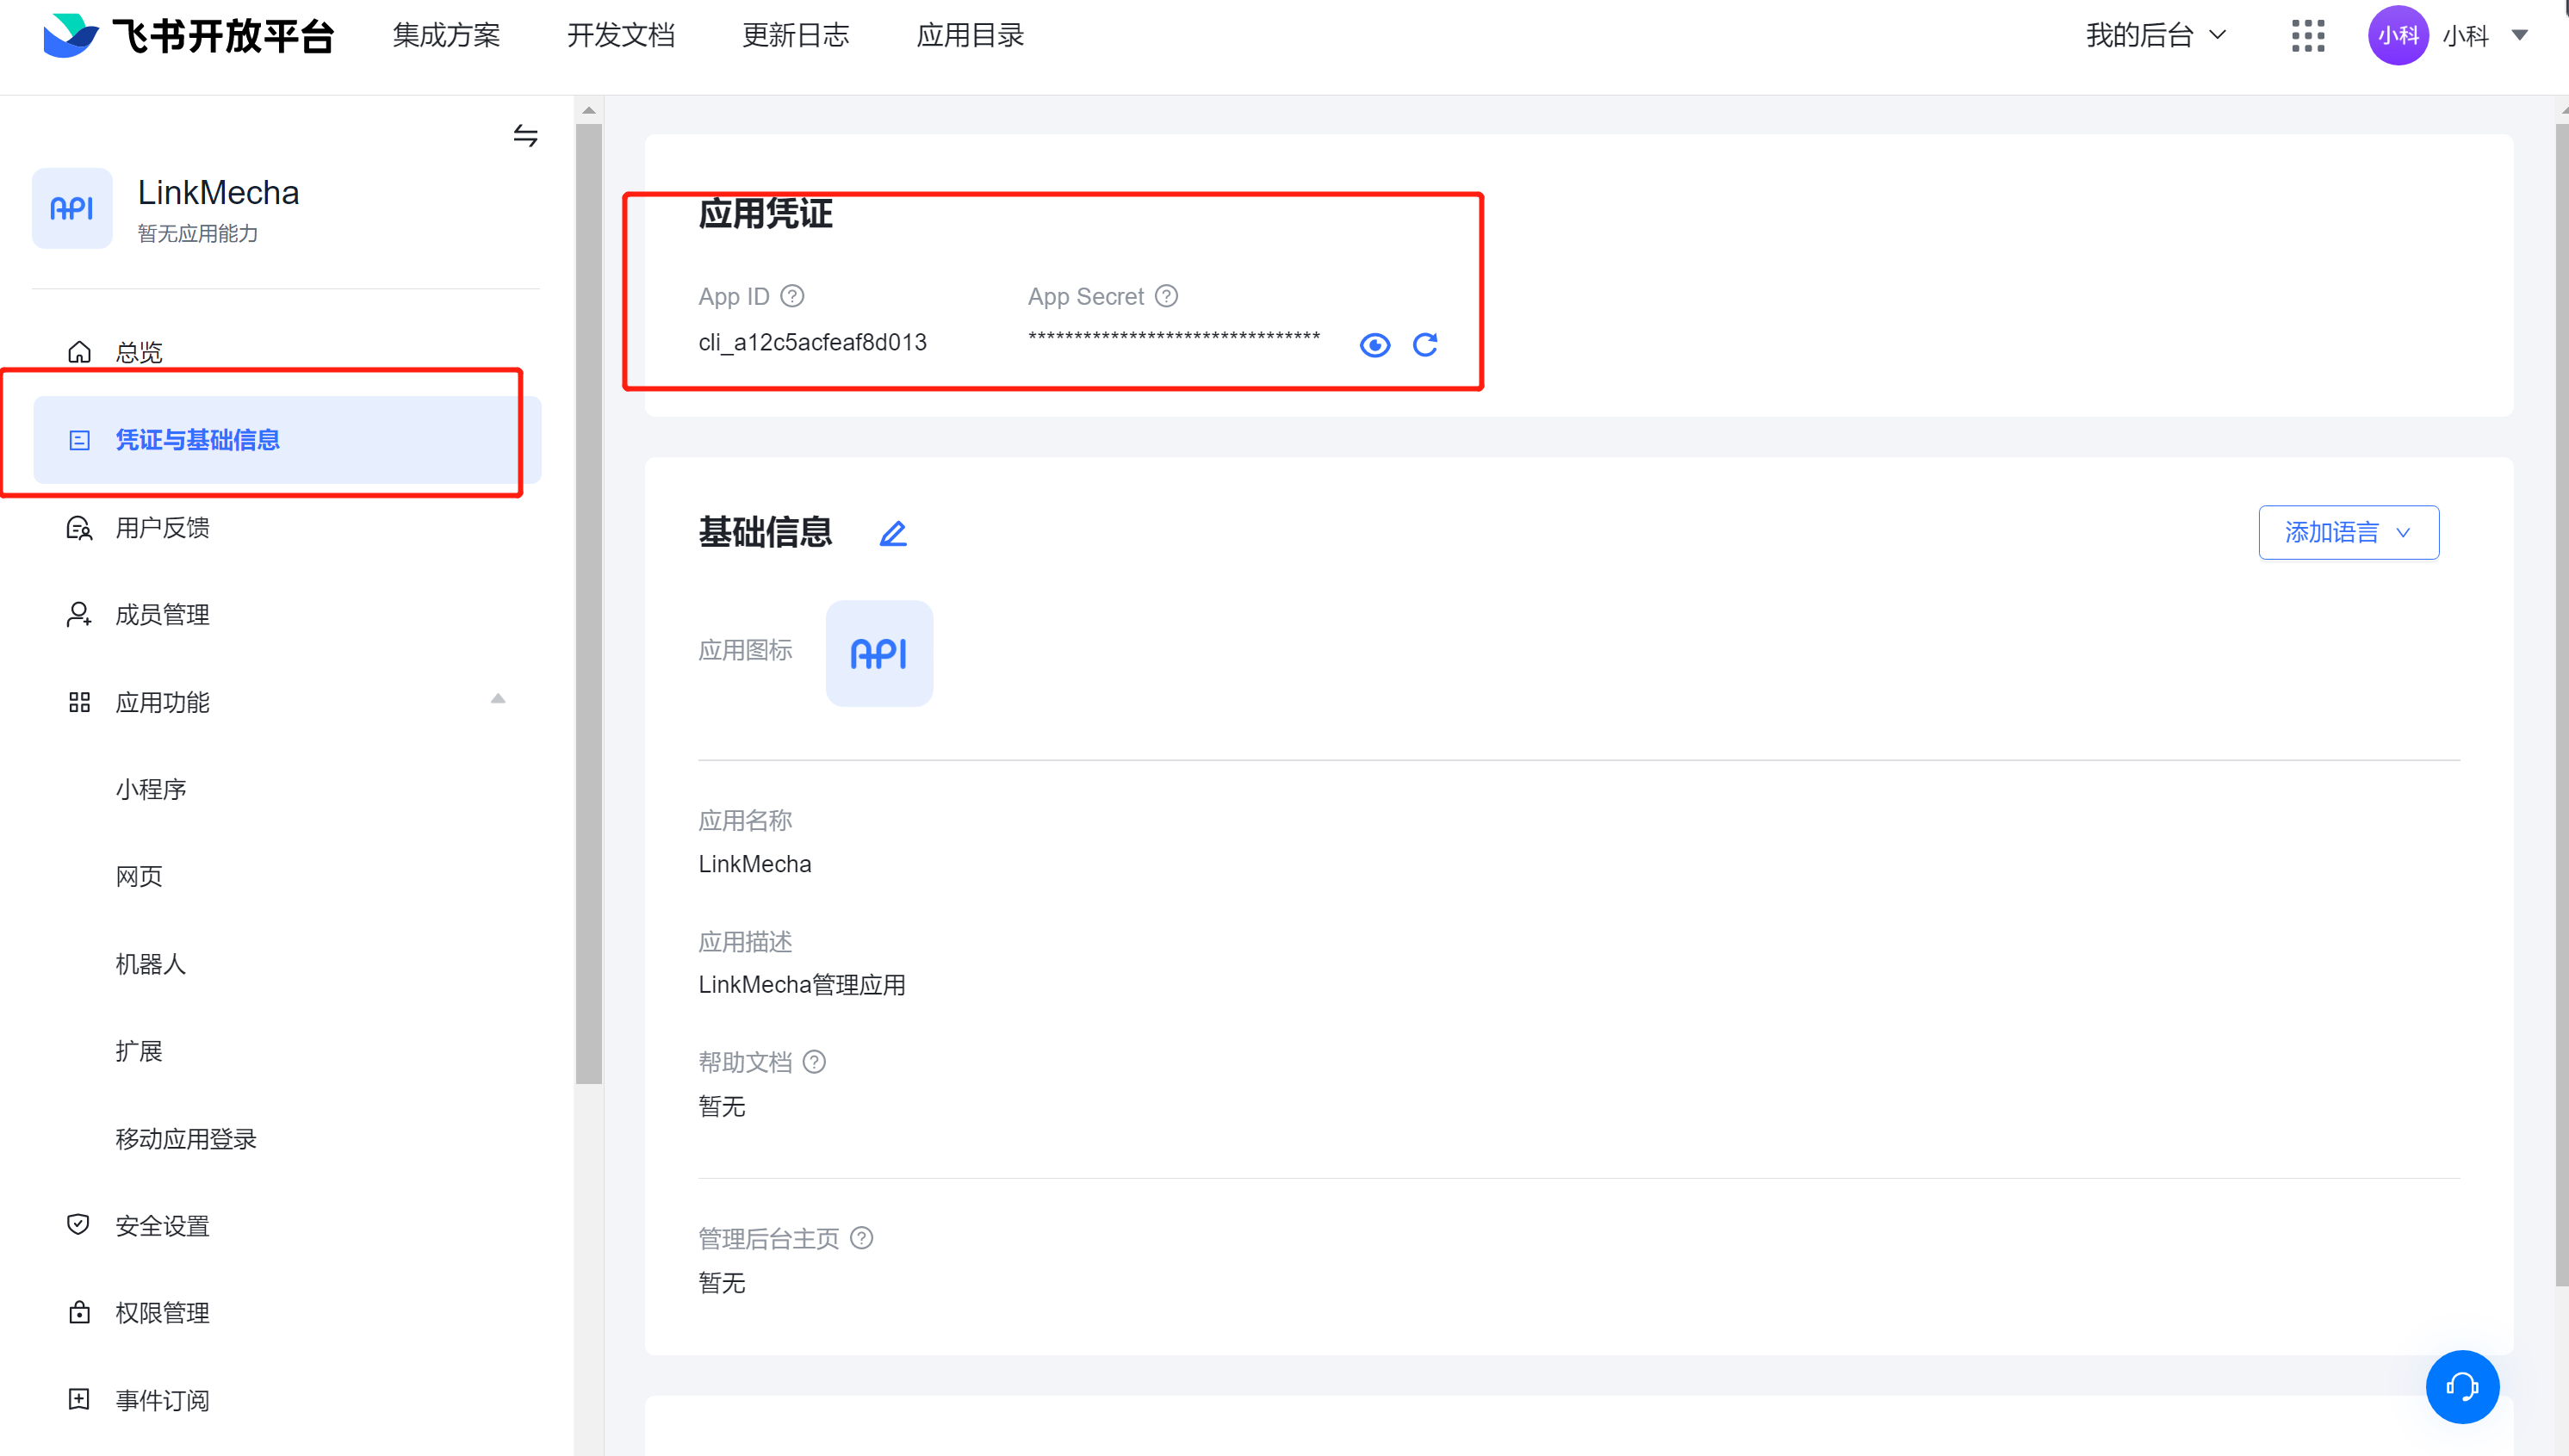Open the blue headset support button
The height and width of the screenshot is (1456, 2569).
click(x=2462, y=1387)
